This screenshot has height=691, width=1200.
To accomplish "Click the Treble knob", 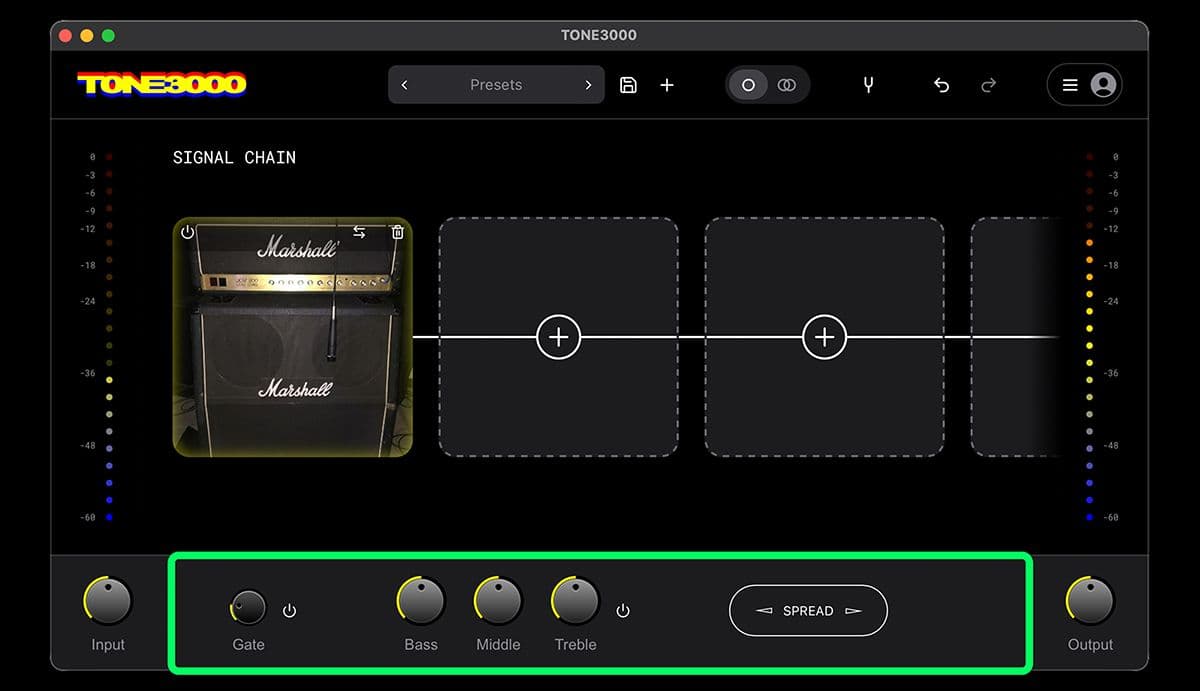I will (575, 601).
